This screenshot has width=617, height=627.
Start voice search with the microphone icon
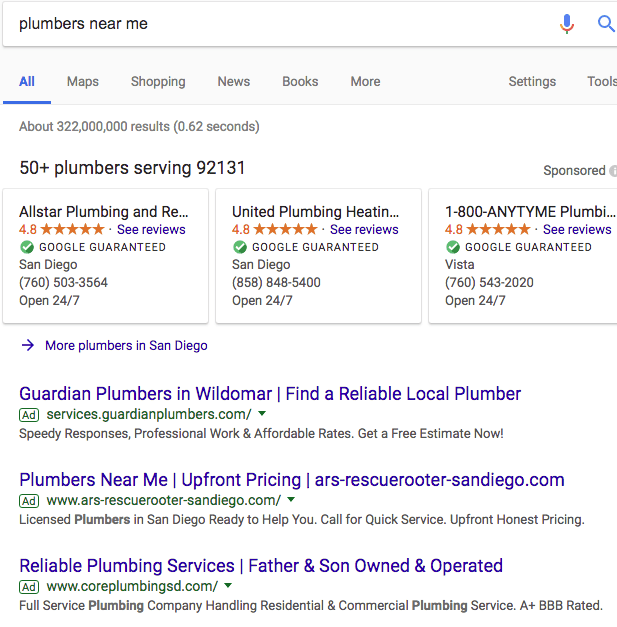click(567, 24)
